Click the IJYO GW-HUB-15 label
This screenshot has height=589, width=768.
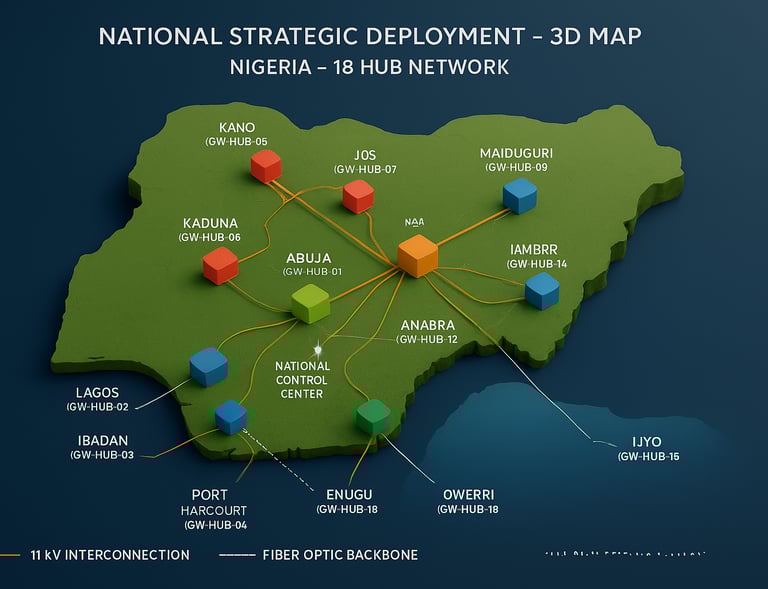pos(648,449)
